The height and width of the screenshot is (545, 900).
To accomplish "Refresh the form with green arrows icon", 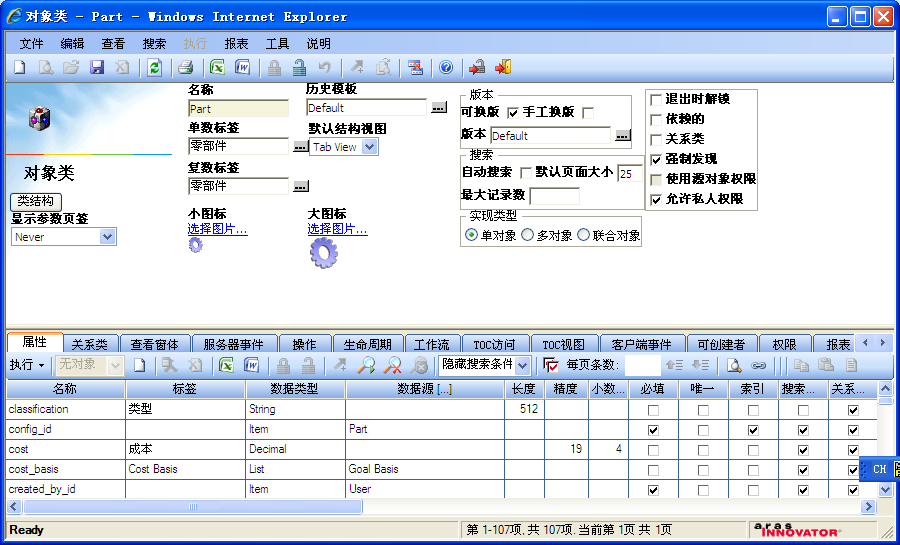I will coord(154,68).
